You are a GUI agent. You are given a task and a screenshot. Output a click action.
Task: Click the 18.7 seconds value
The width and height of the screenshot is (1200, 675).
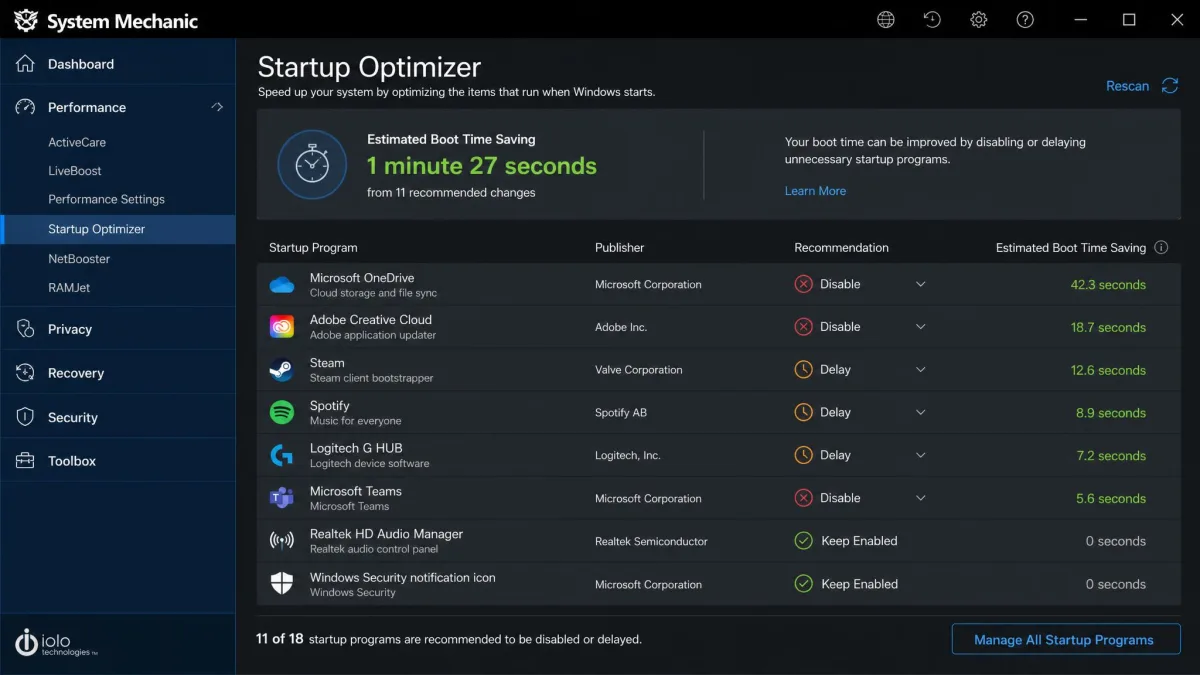[1108, 327]
